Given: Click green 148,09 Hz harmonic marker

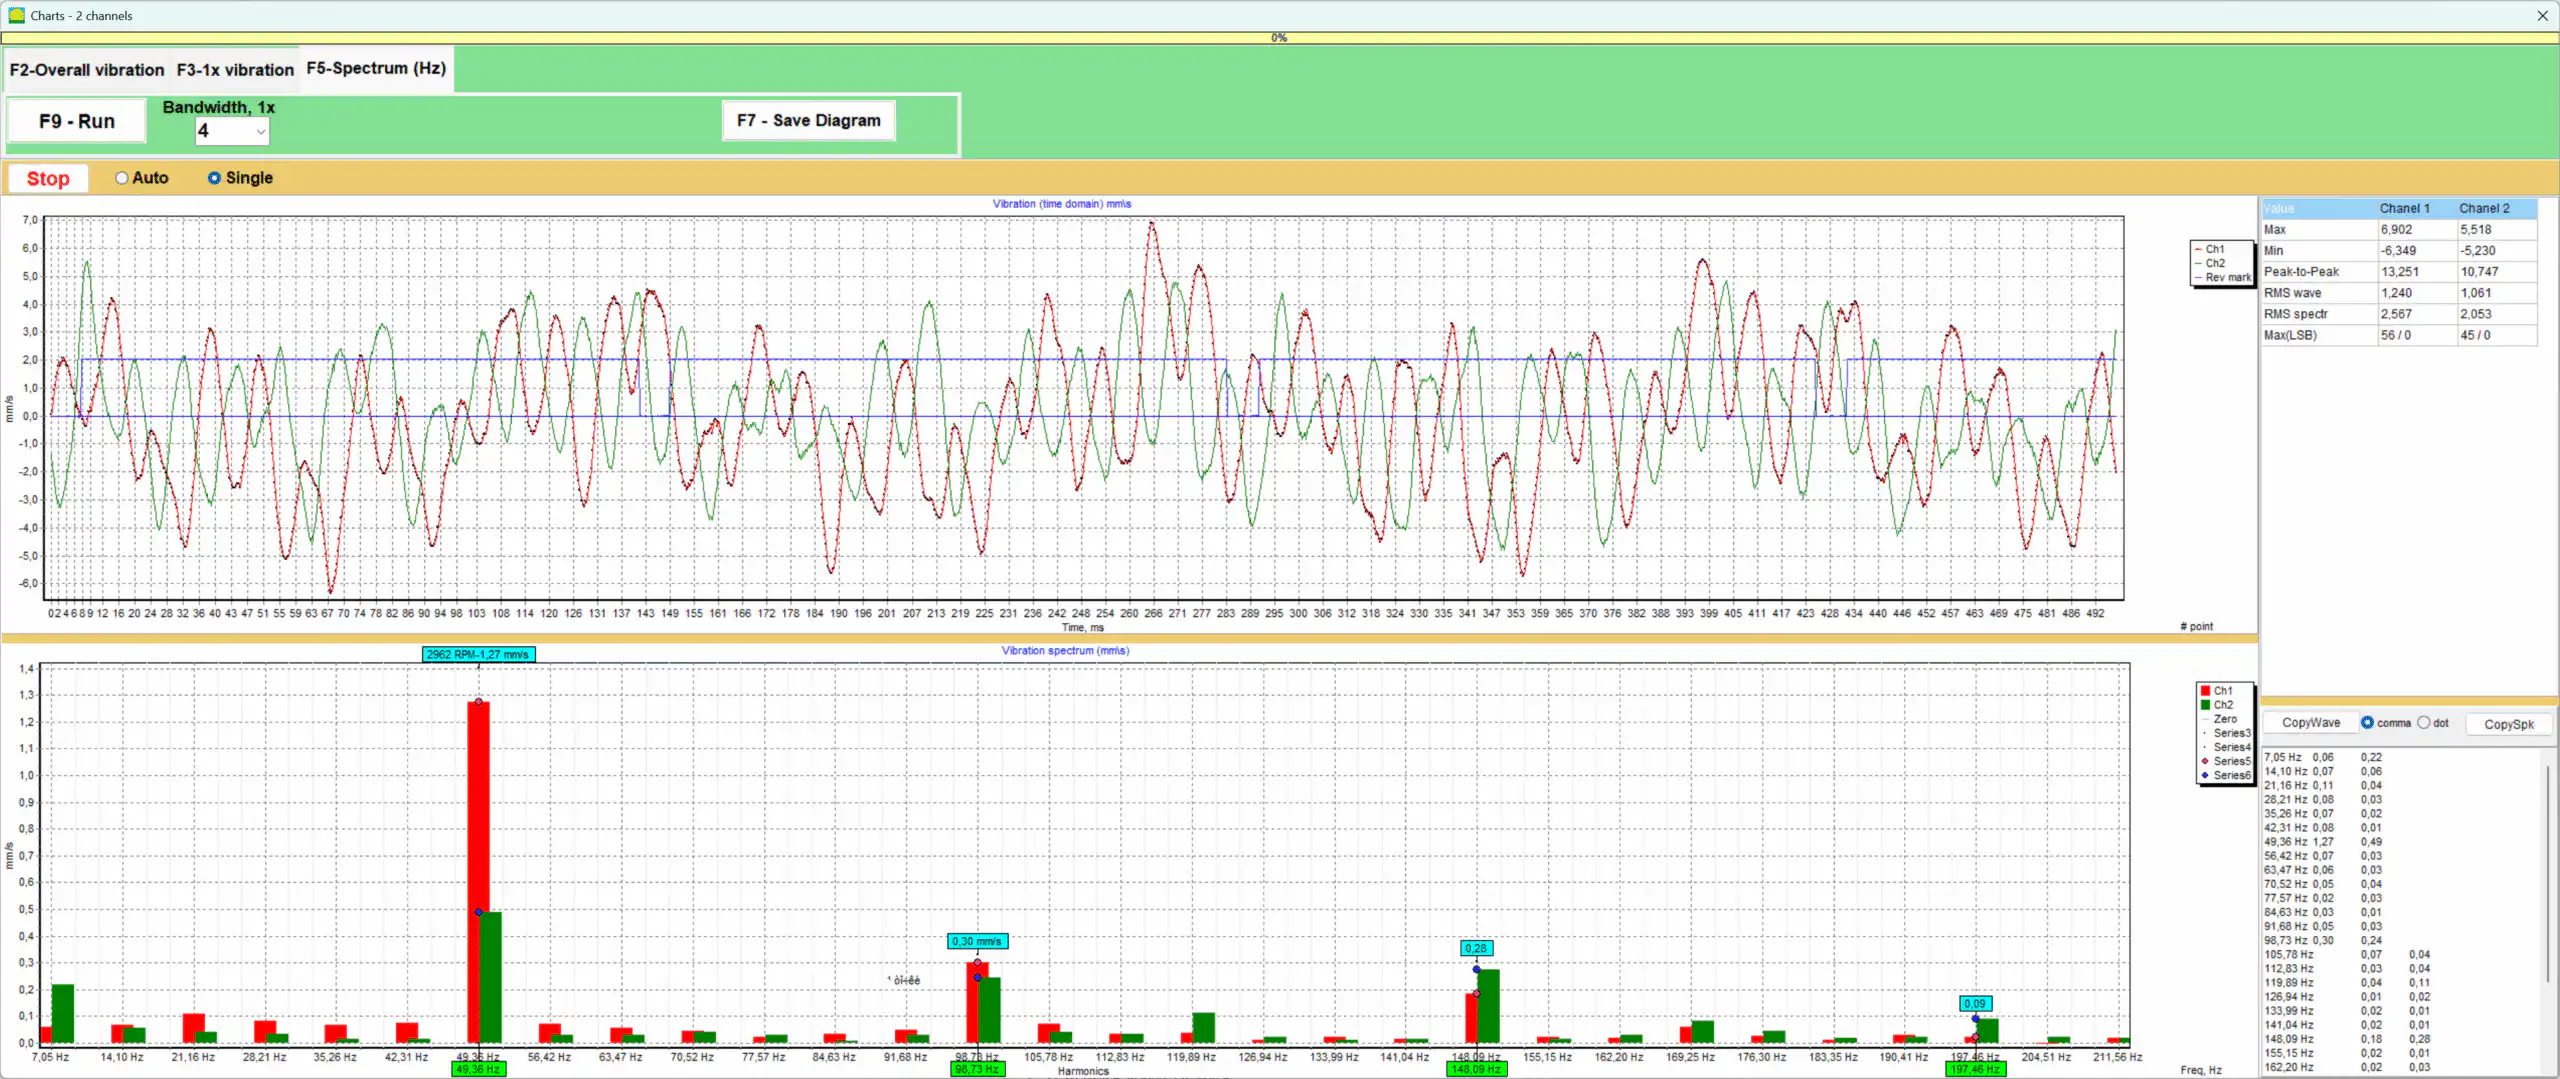Looking at the screenshot, I should 1475,1069.
